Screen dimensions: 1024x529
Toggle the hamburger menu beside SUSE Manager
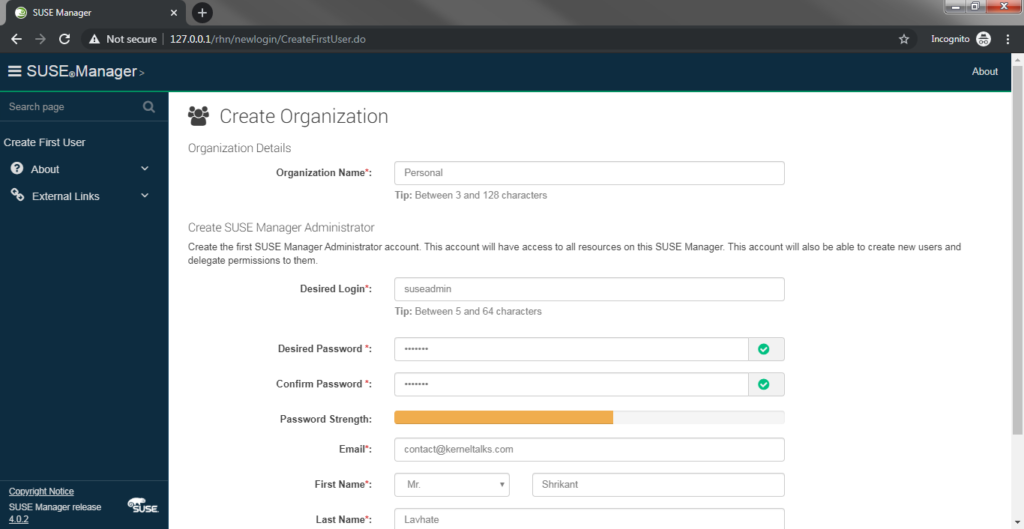[x=14, y=71]
